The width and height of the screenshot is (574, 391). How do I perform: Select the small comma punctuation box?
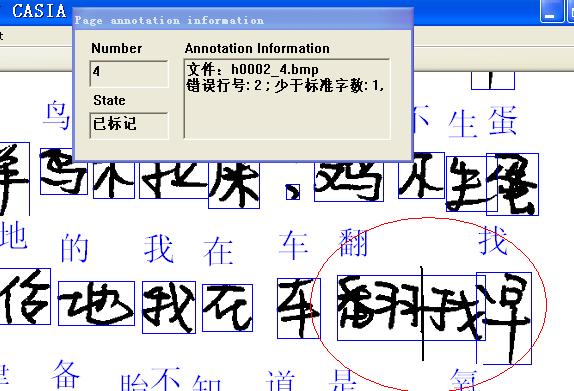coord(293,192)
